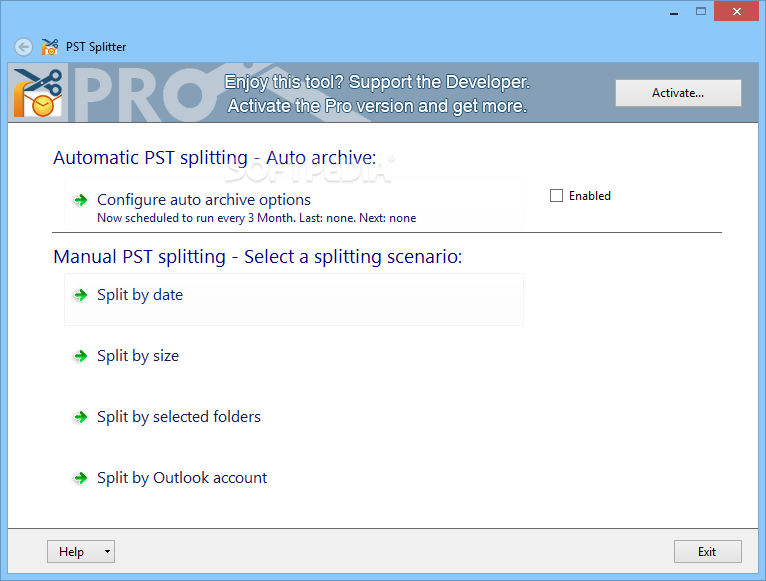Click the 'Enabled' checkbox label
Viewport: 766px width, 581px height.
pyautogui.click(x=590, y=195)
